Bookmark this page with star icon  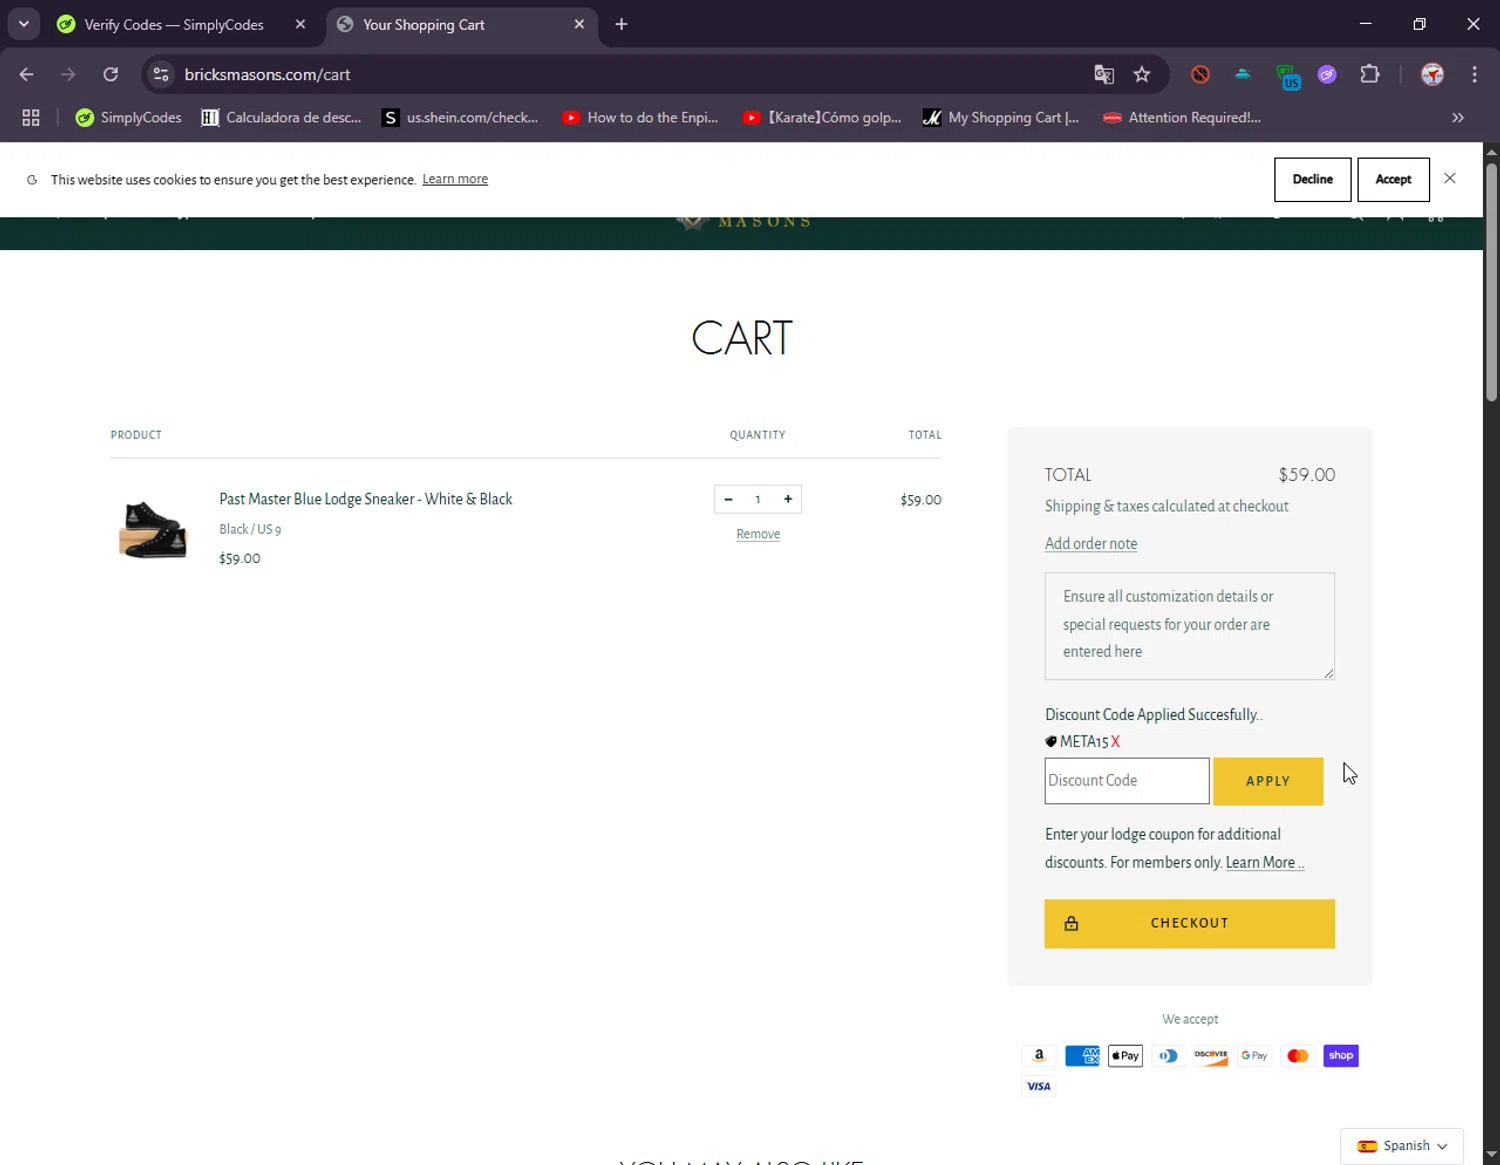coord(1142,74)
